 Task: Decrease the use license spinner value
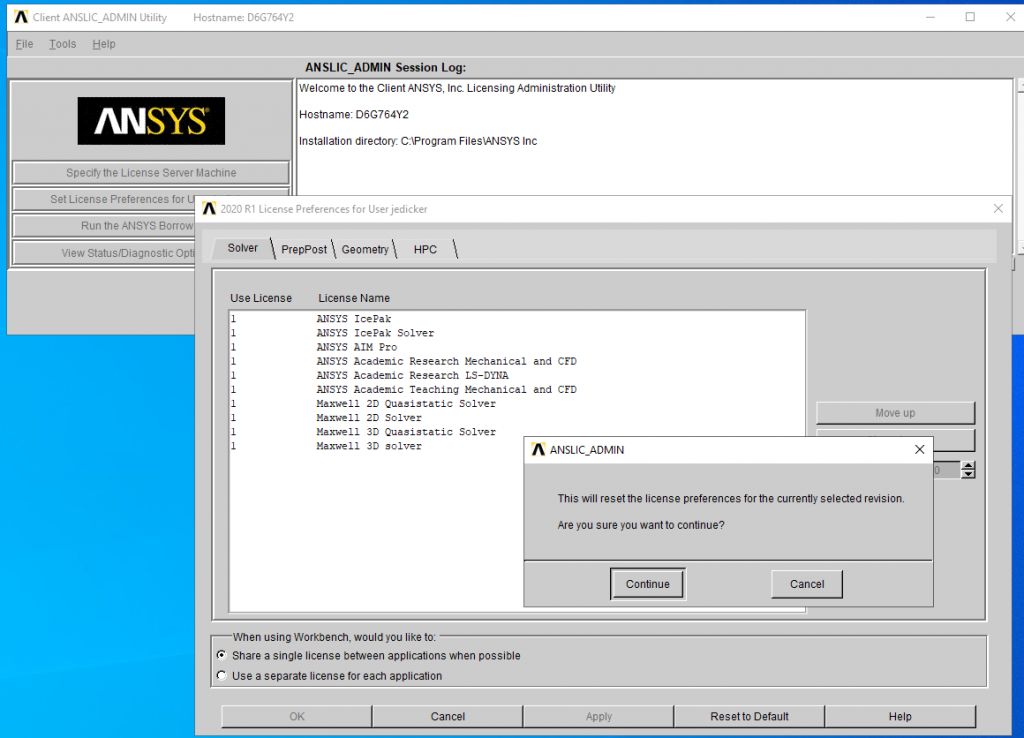pyautogui.click(x=968, y=474)
